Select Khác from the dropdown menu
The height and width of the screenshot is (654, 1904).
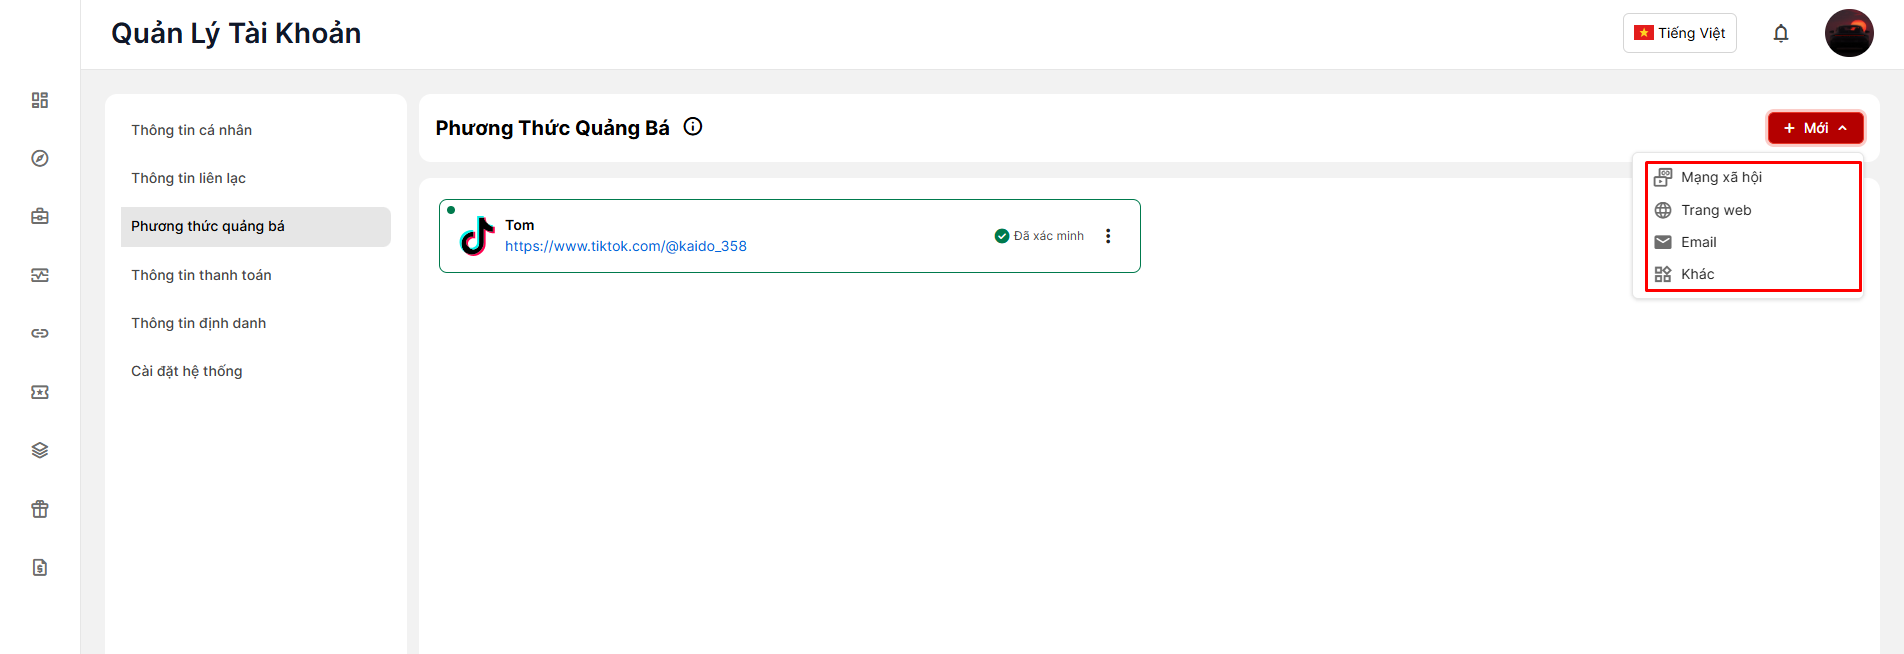pyautogui.click(x=1697, y=274)
